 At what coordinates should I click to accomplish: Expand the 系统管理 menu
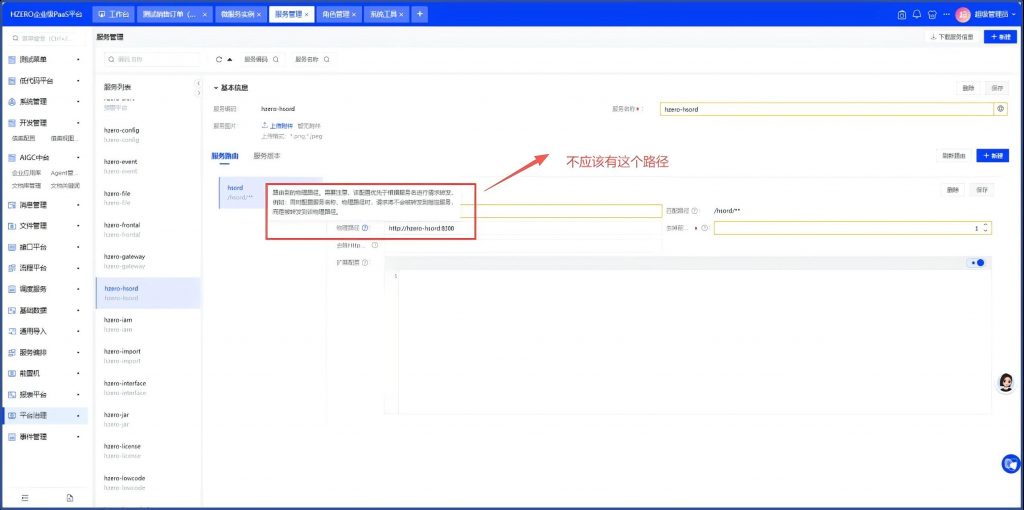tap(44, 101)
